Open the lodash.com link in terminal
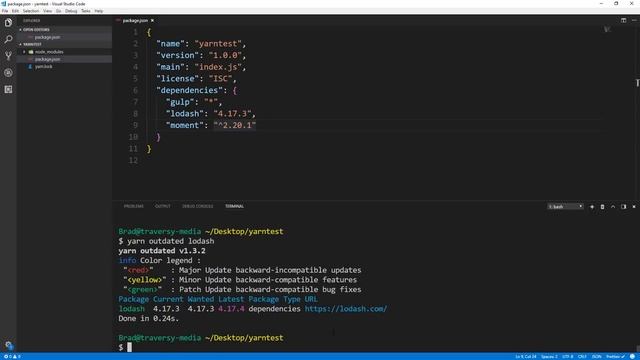Screen dimensions: 640x360 [x=346, y=309]
